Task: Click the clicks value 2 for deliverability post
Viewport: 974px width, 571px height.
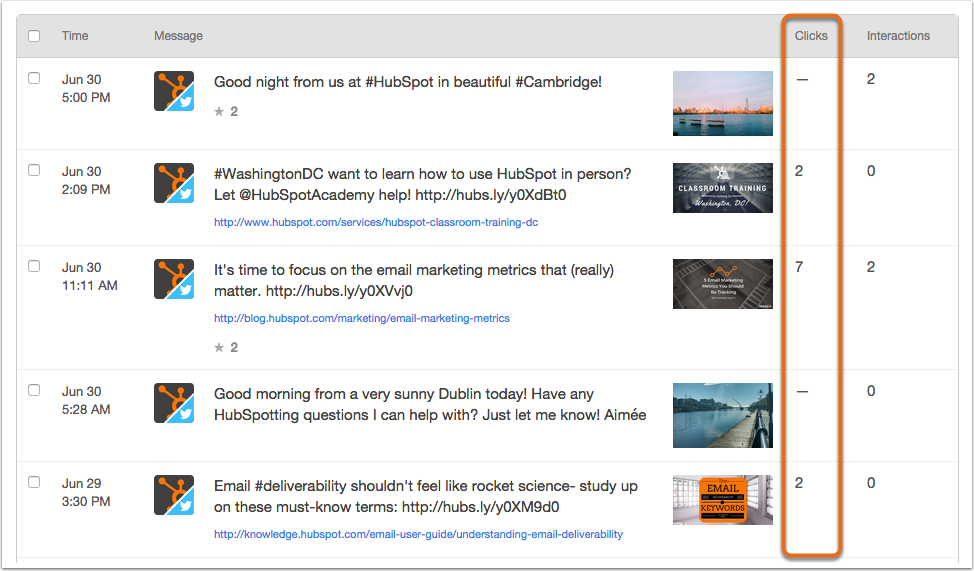Action: [x=799, y=483]
